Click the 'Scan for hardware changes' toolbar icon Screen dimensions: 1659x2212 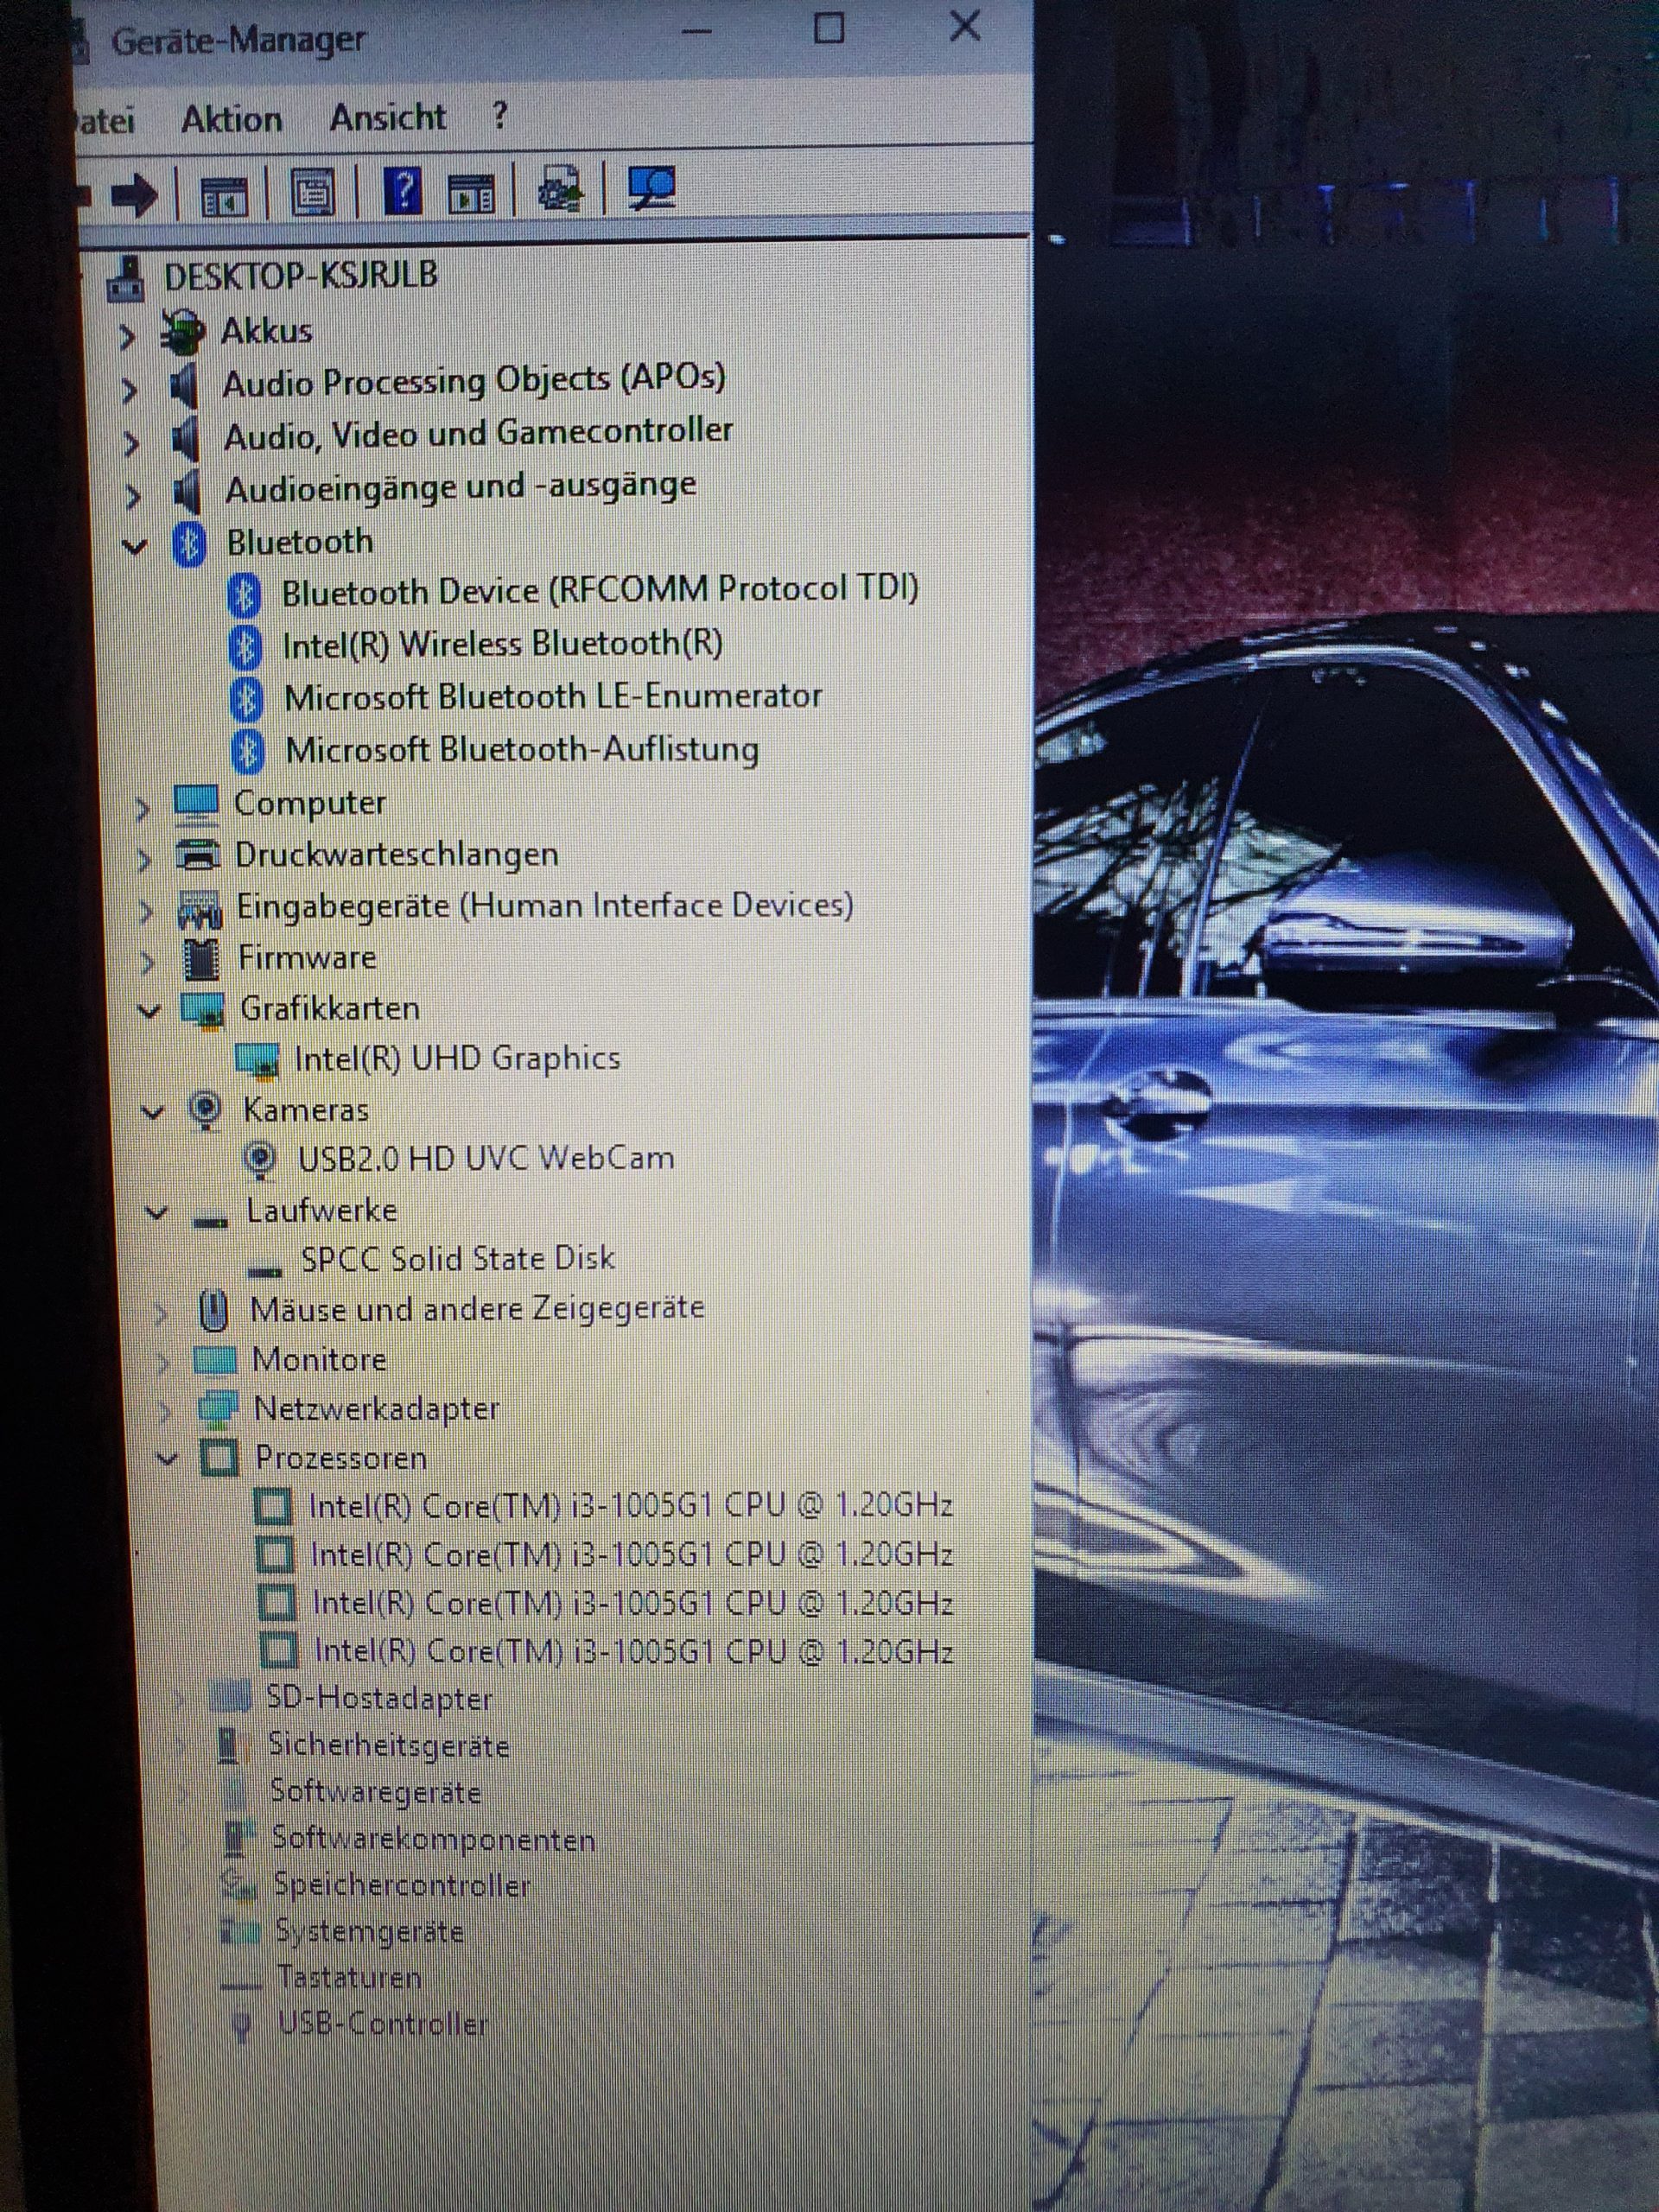coord(654,188)
